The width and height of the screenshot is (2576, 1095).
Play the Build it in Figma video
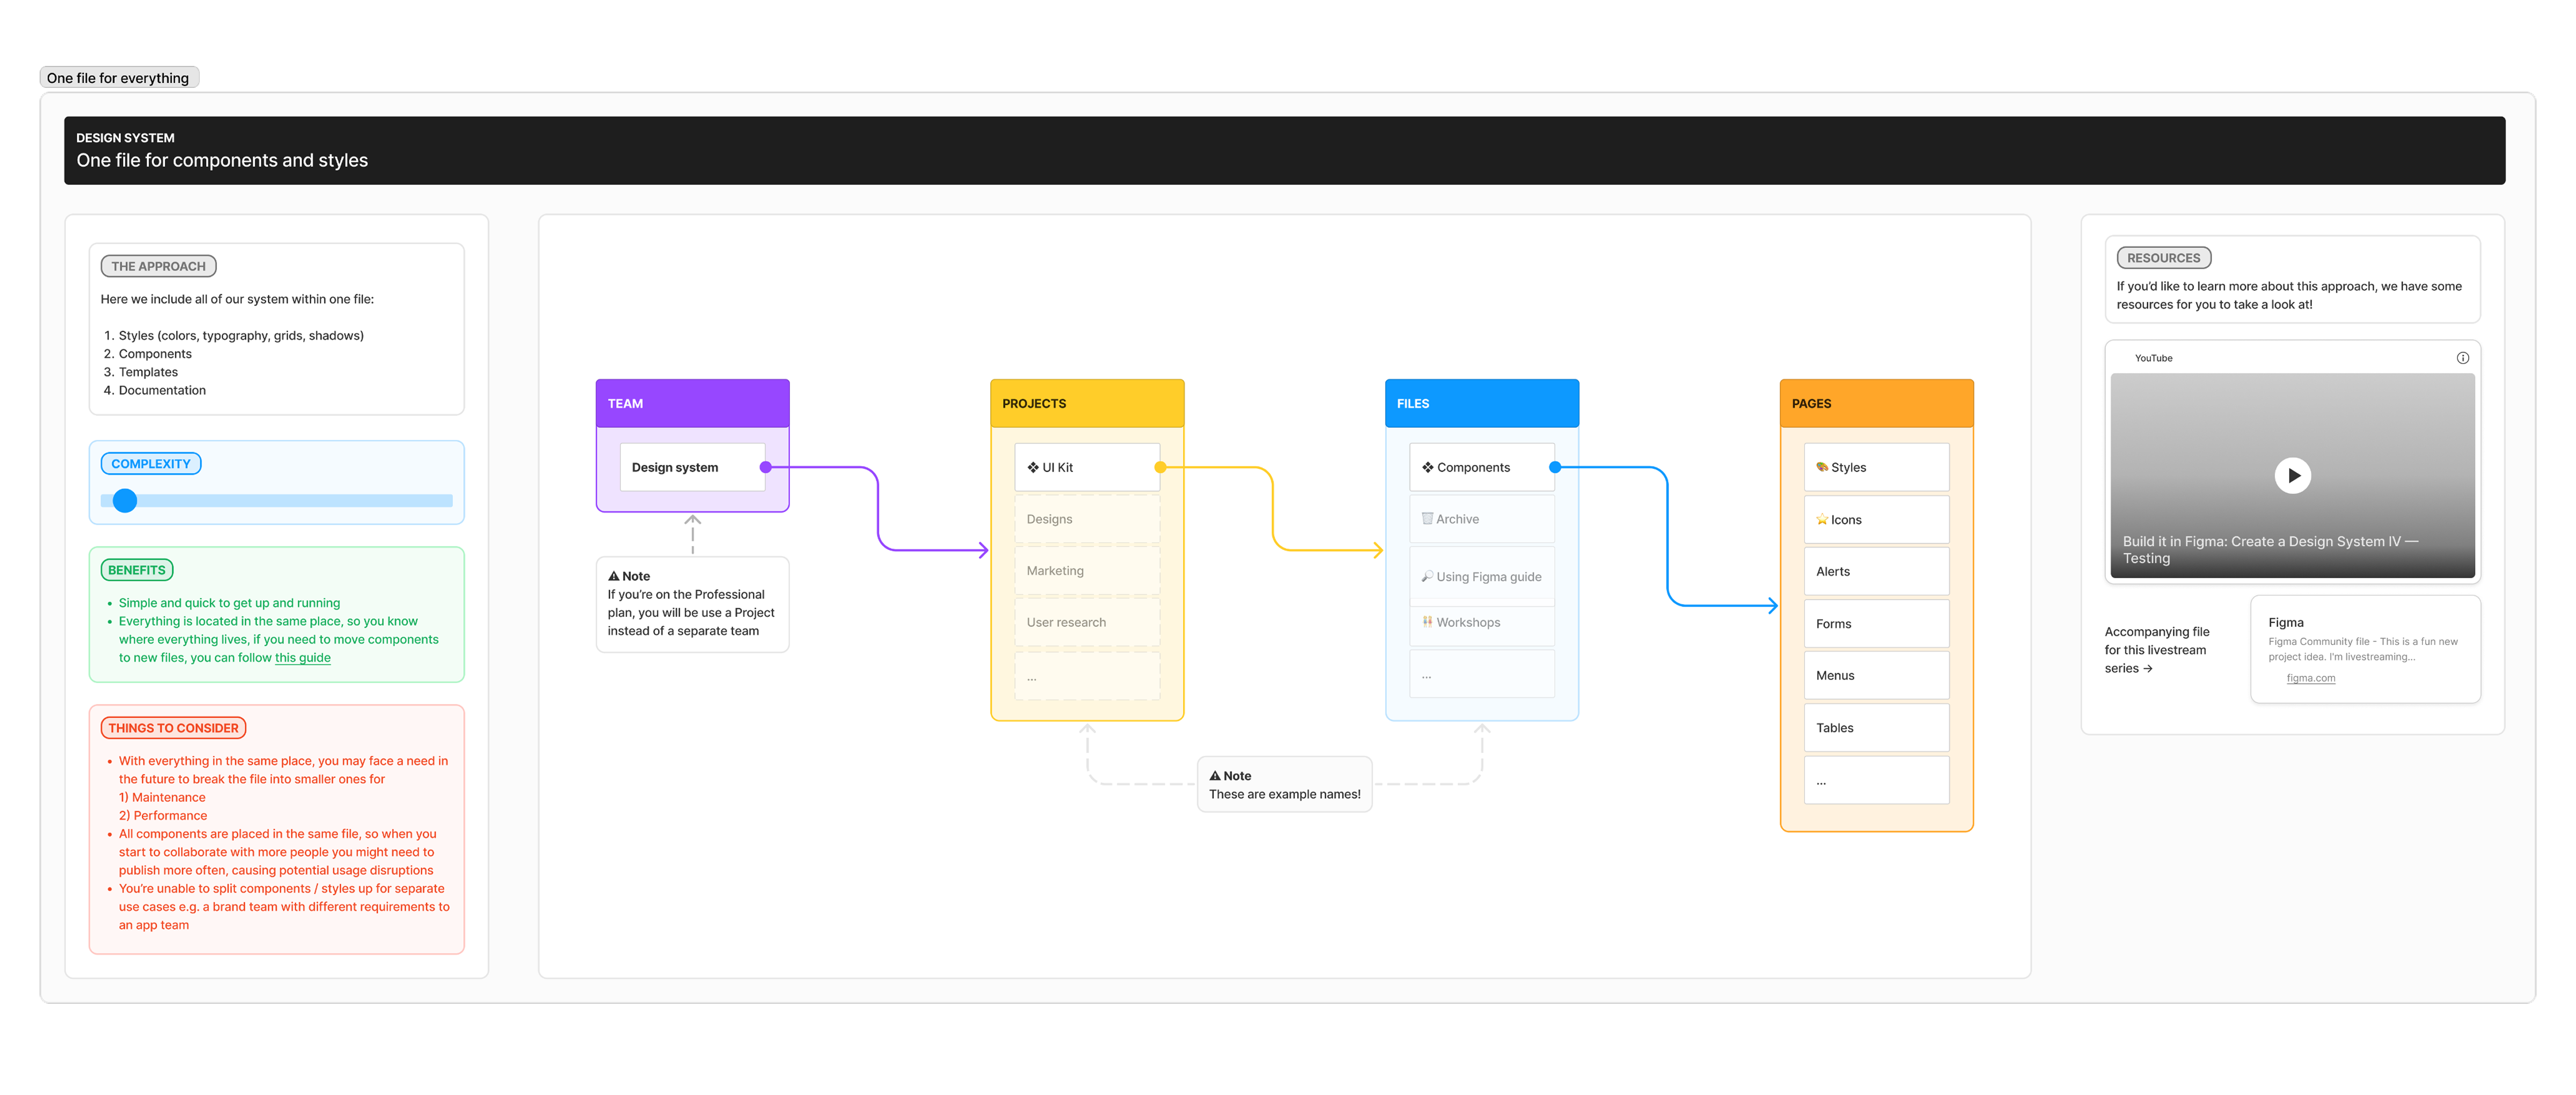2293,475
